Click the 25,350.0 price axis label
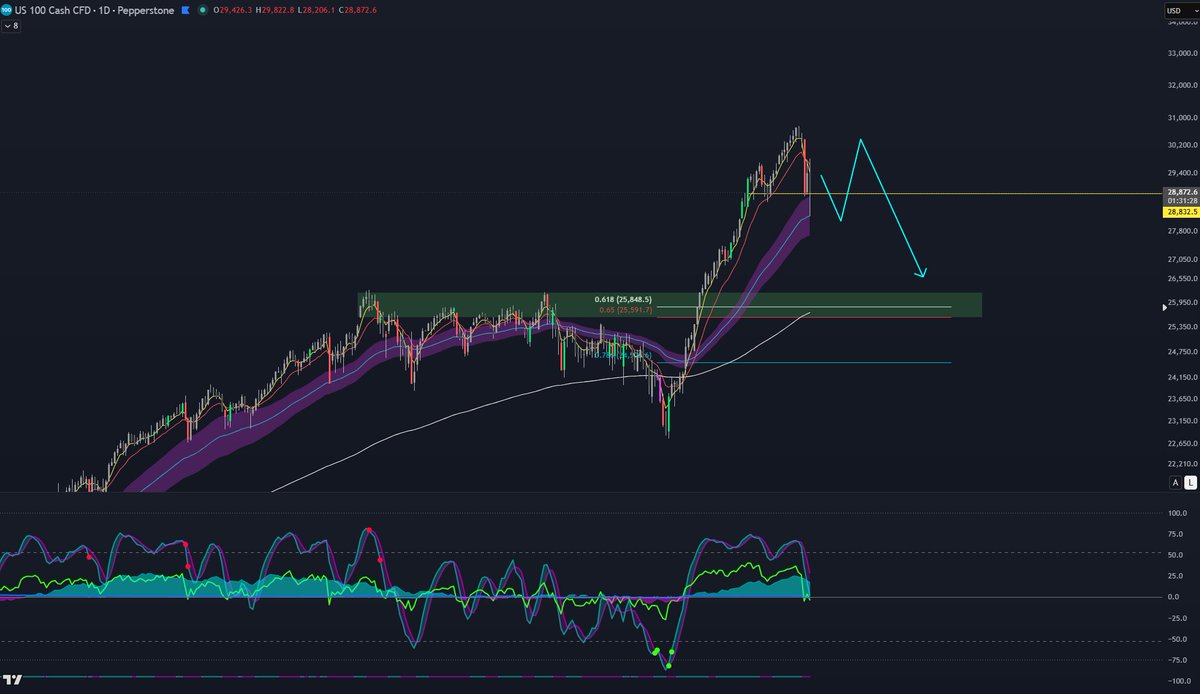The image size is (1200, 694). click(1181, 327)
